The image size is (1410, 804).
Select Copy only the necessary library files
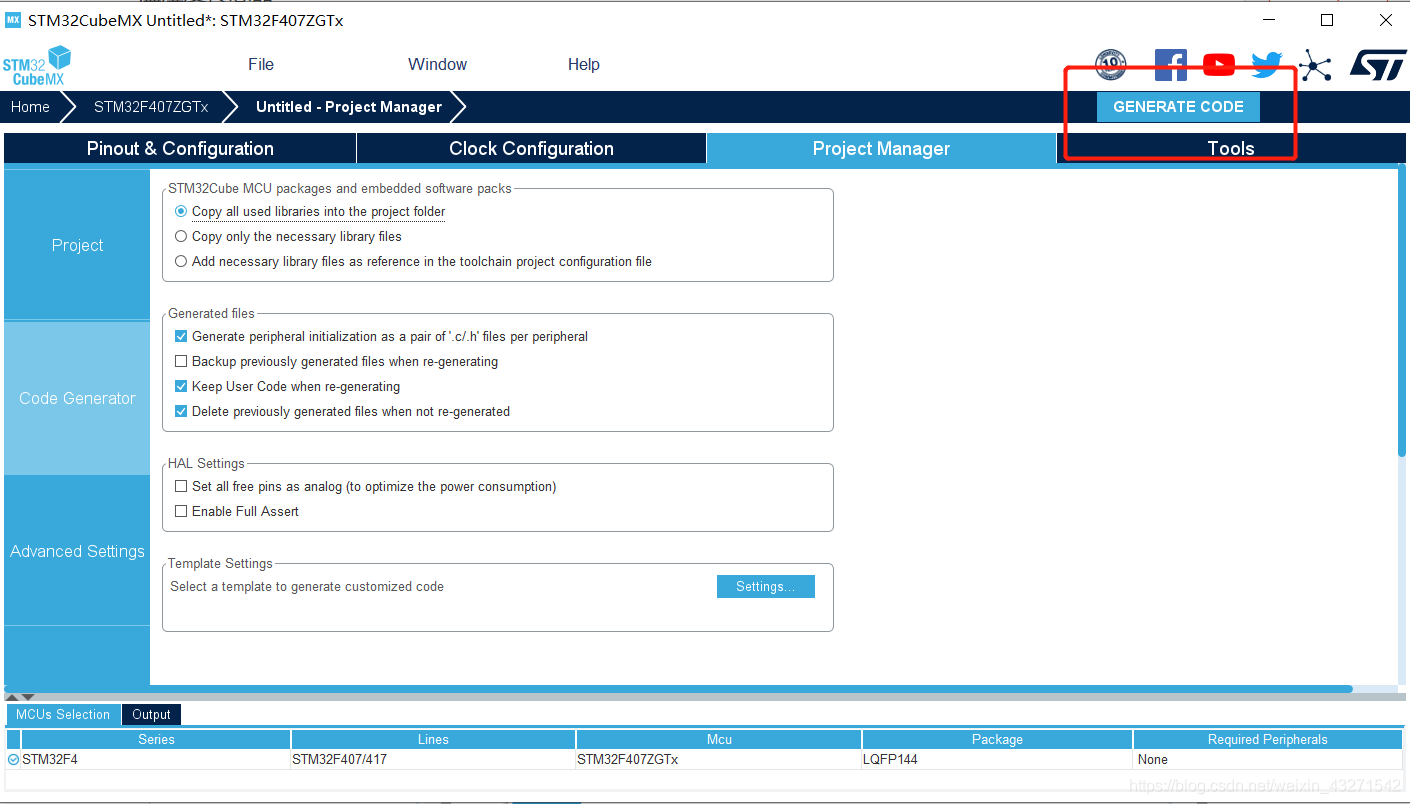click(x=181, y=237)
